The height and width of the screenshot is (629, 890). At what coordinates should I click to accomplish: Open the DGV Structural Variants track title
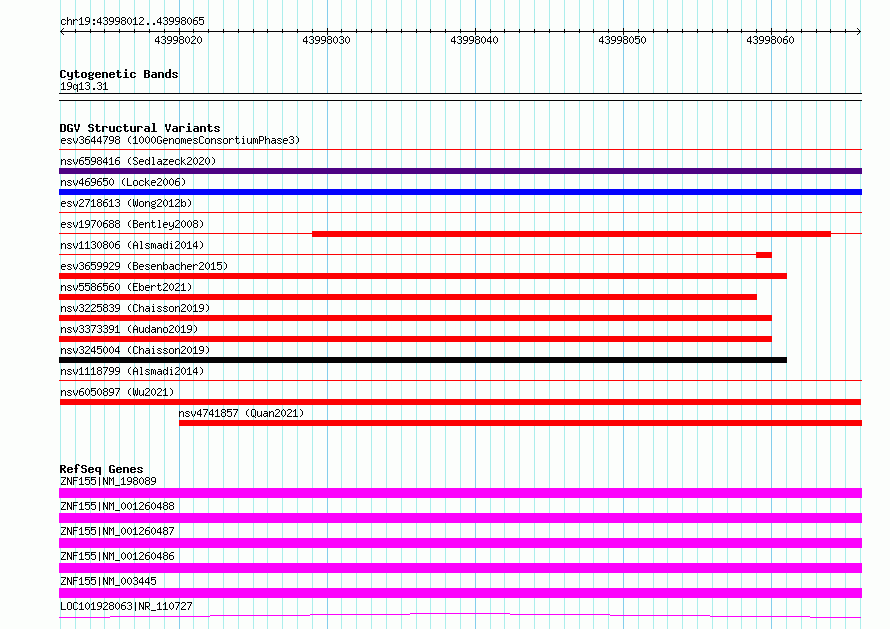pos(140,128)
